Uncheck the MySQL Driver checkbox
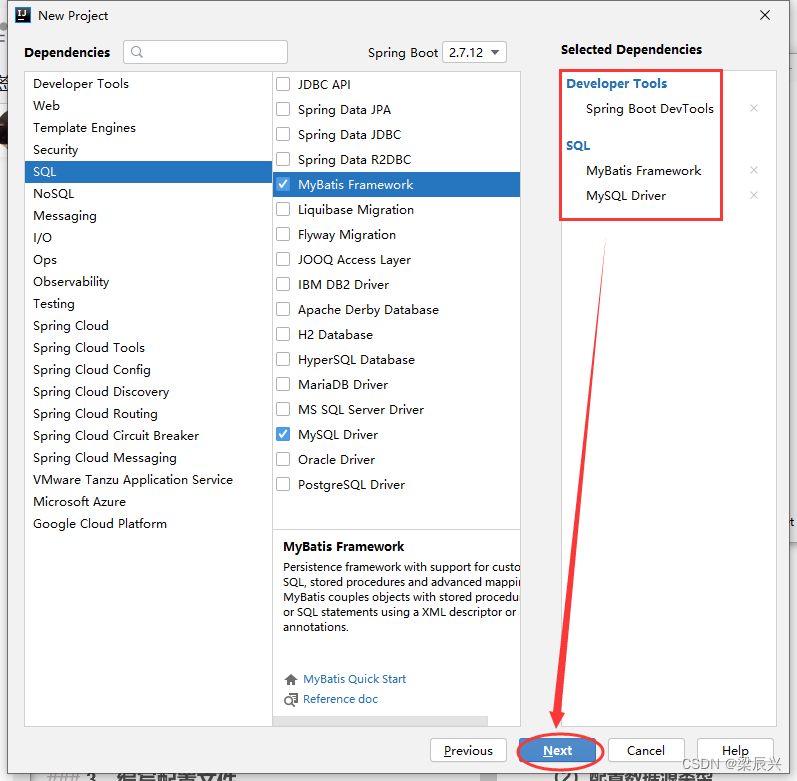This screenshot has width=797, height=781. coord(283,434)
